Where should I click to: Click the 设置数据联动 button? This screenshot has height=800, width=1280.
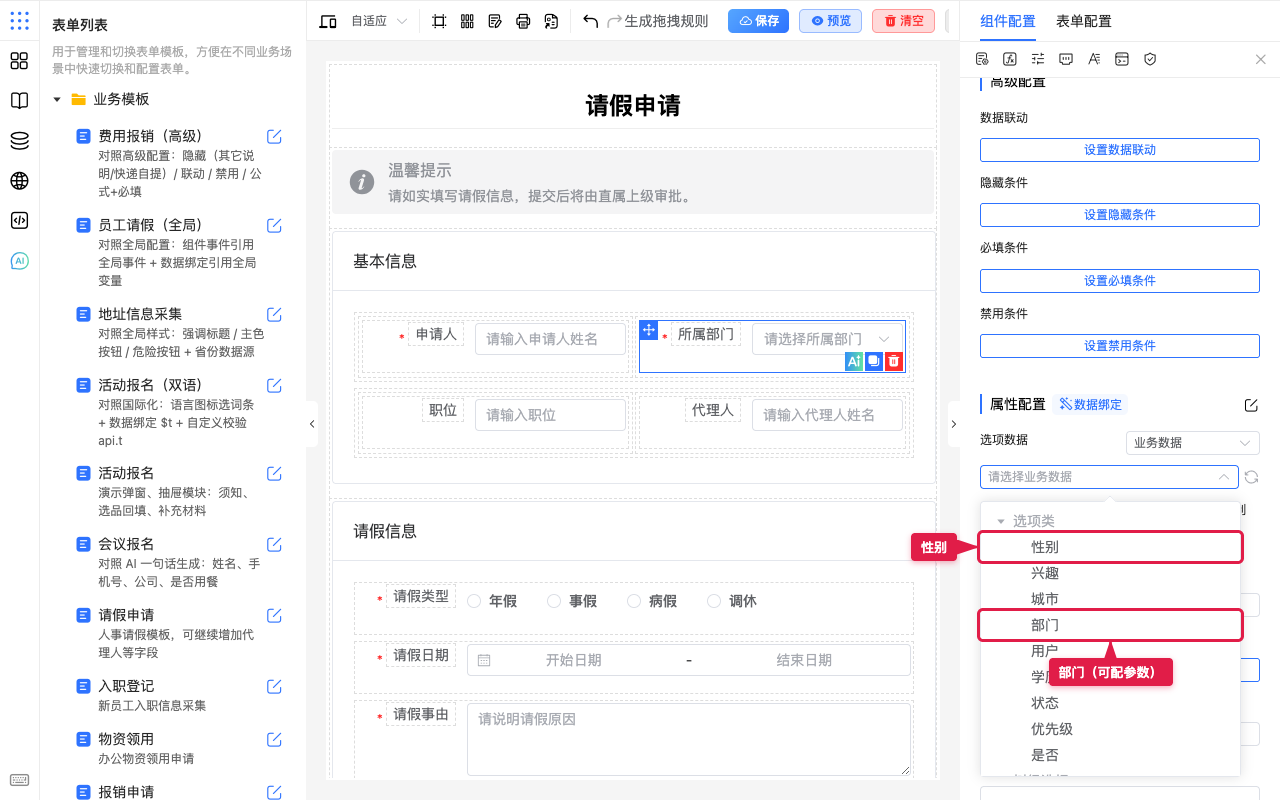coord(1120,150)
